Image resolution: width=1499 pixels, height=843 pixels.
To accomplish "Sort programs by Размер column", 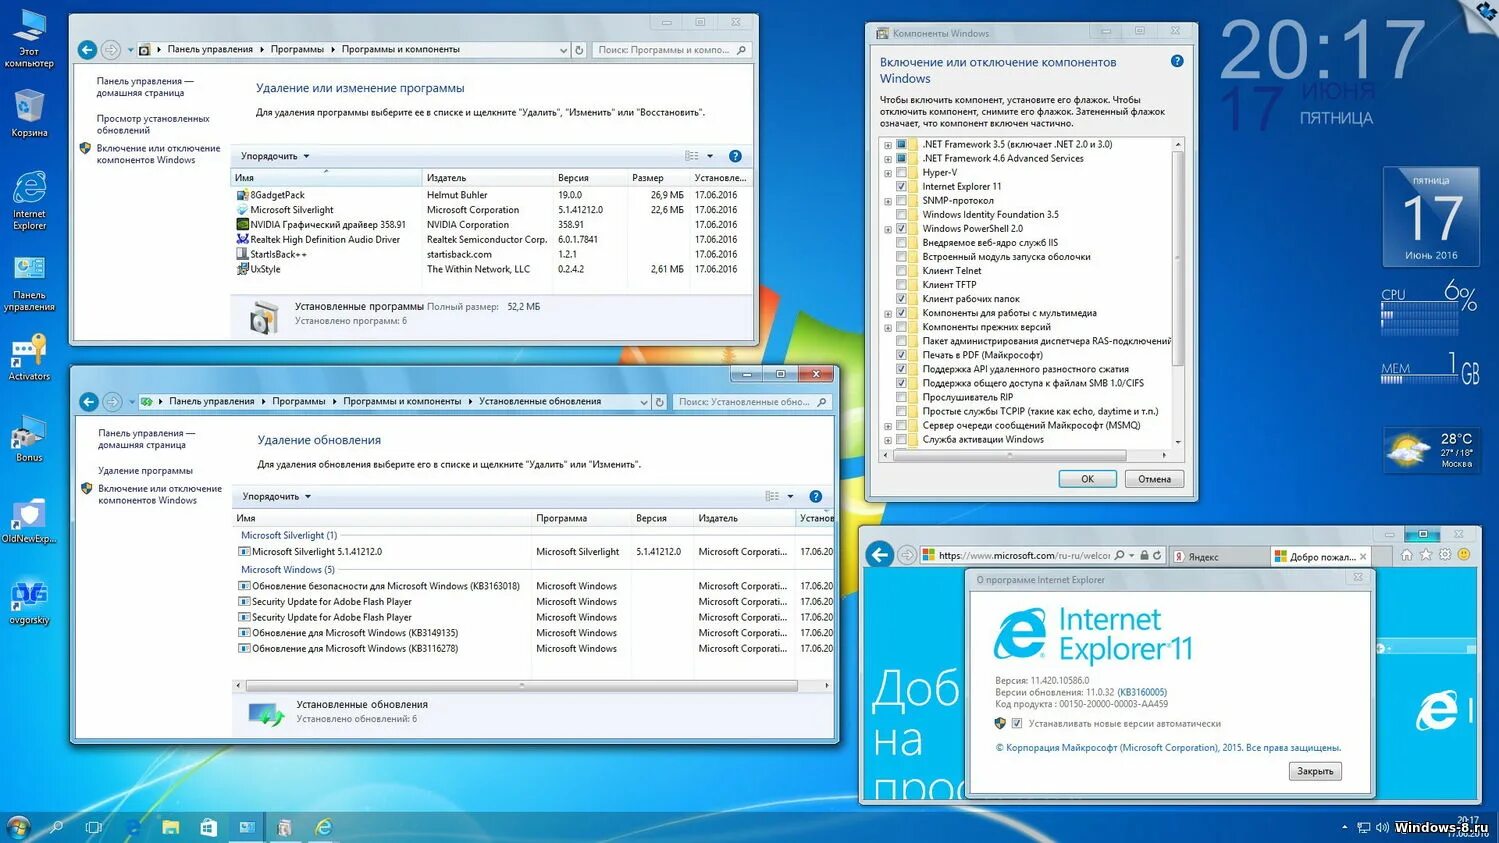I will 658,178.
